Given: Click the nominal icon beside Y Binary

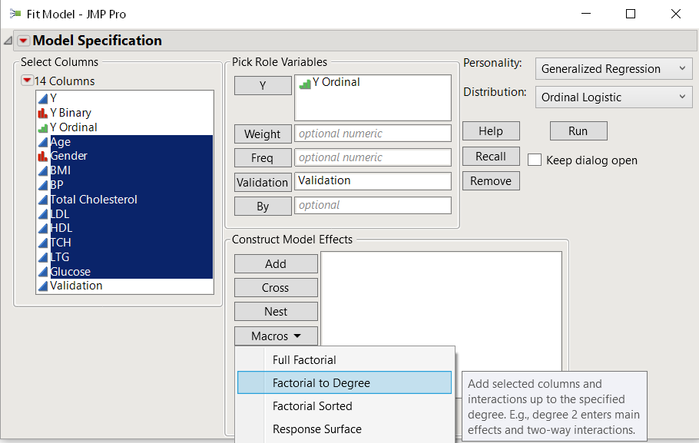Looking at the screenshot, I should [41, 113].
